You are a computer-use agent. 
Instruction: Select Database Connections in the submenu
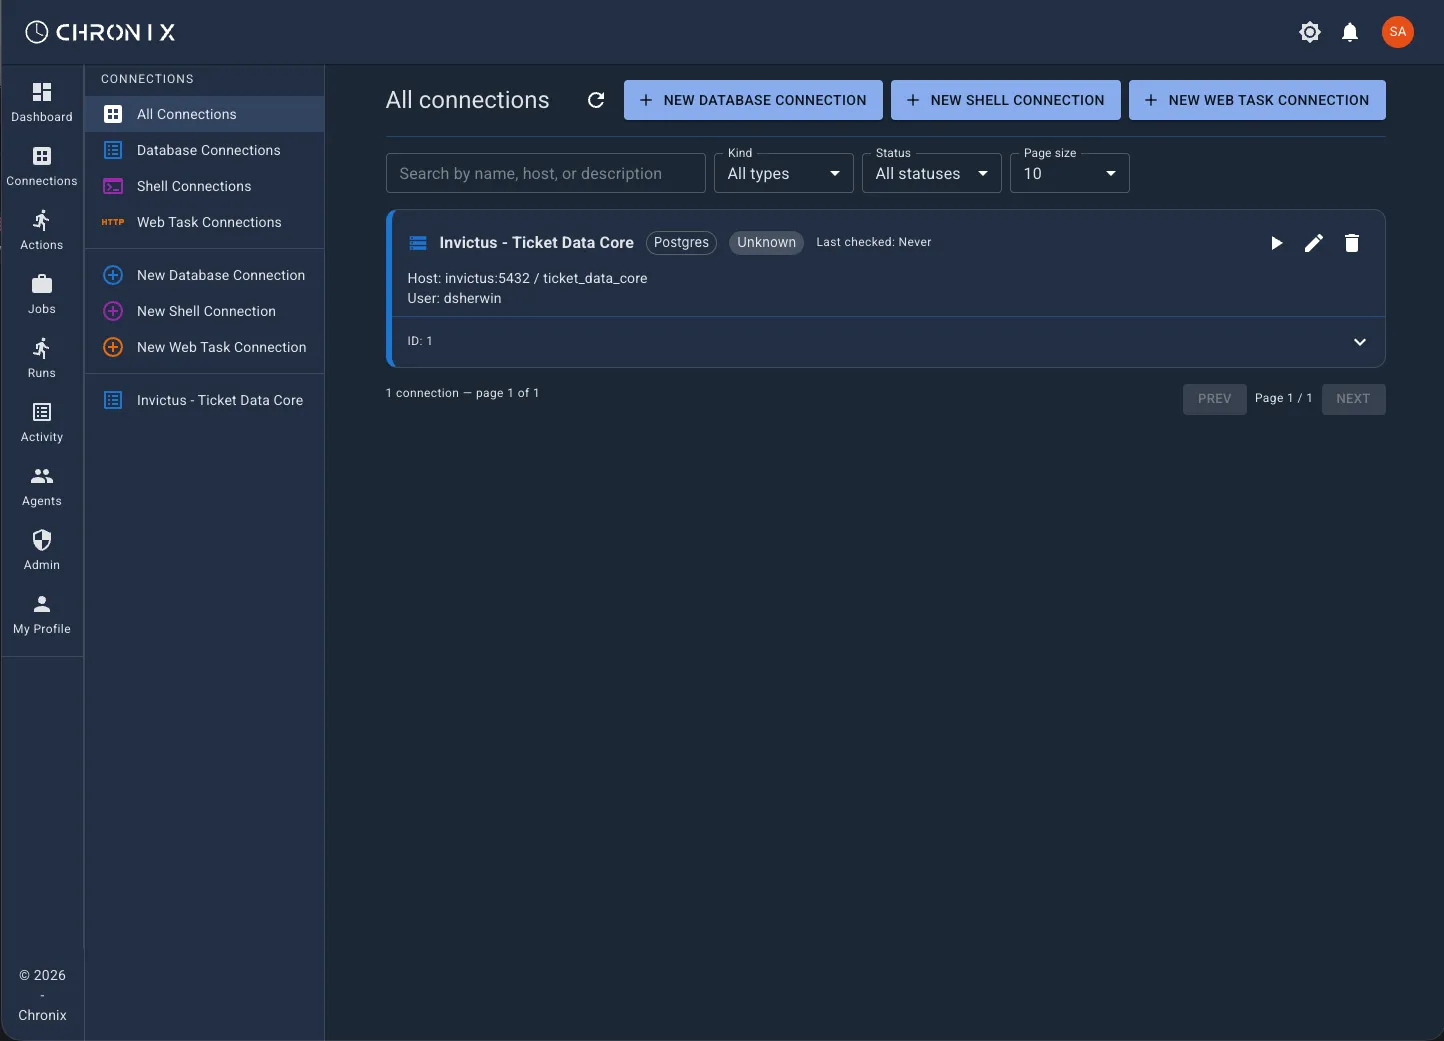click(208, 150)
